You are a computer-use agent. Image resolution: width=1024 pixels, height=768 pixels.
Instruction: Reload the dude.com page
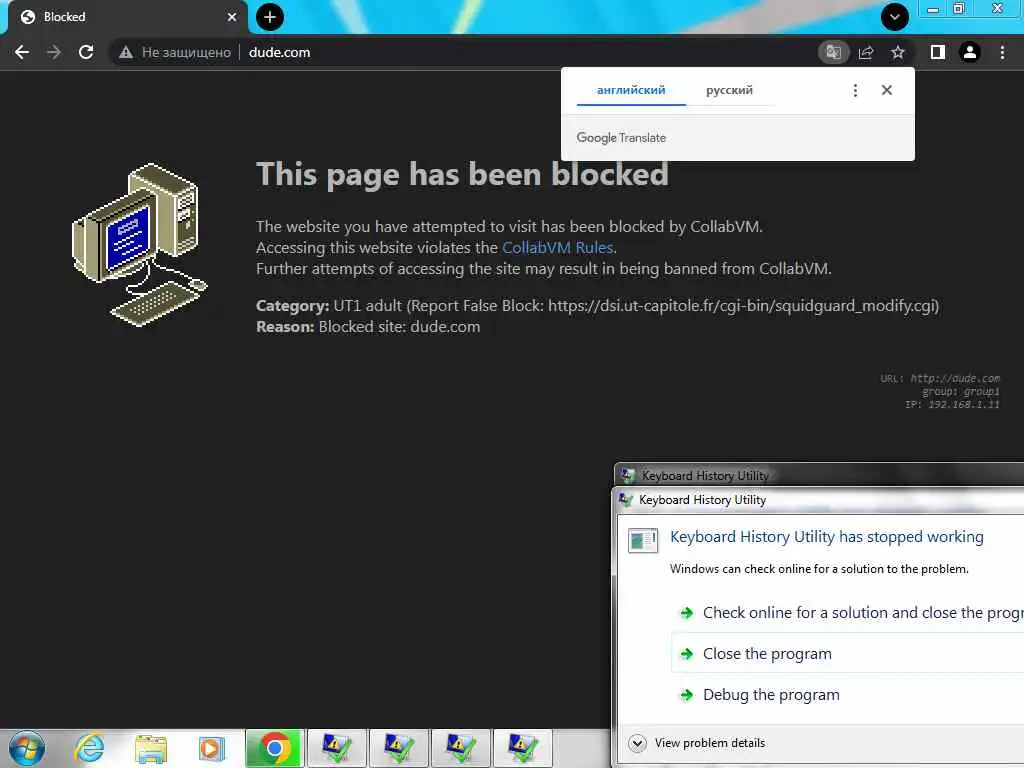[86, 52]
